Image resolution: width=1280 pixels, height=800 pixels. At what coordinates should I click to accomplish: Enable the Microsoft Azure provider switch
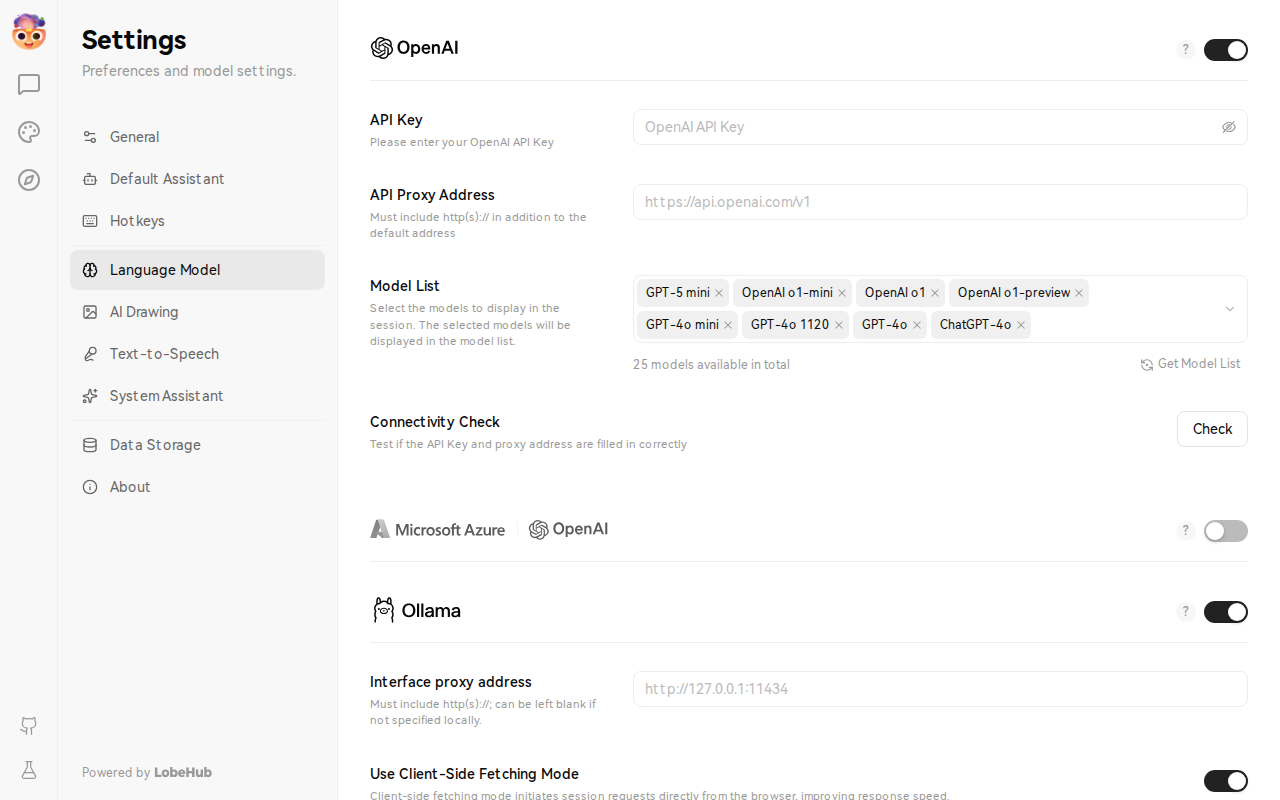1226,531
